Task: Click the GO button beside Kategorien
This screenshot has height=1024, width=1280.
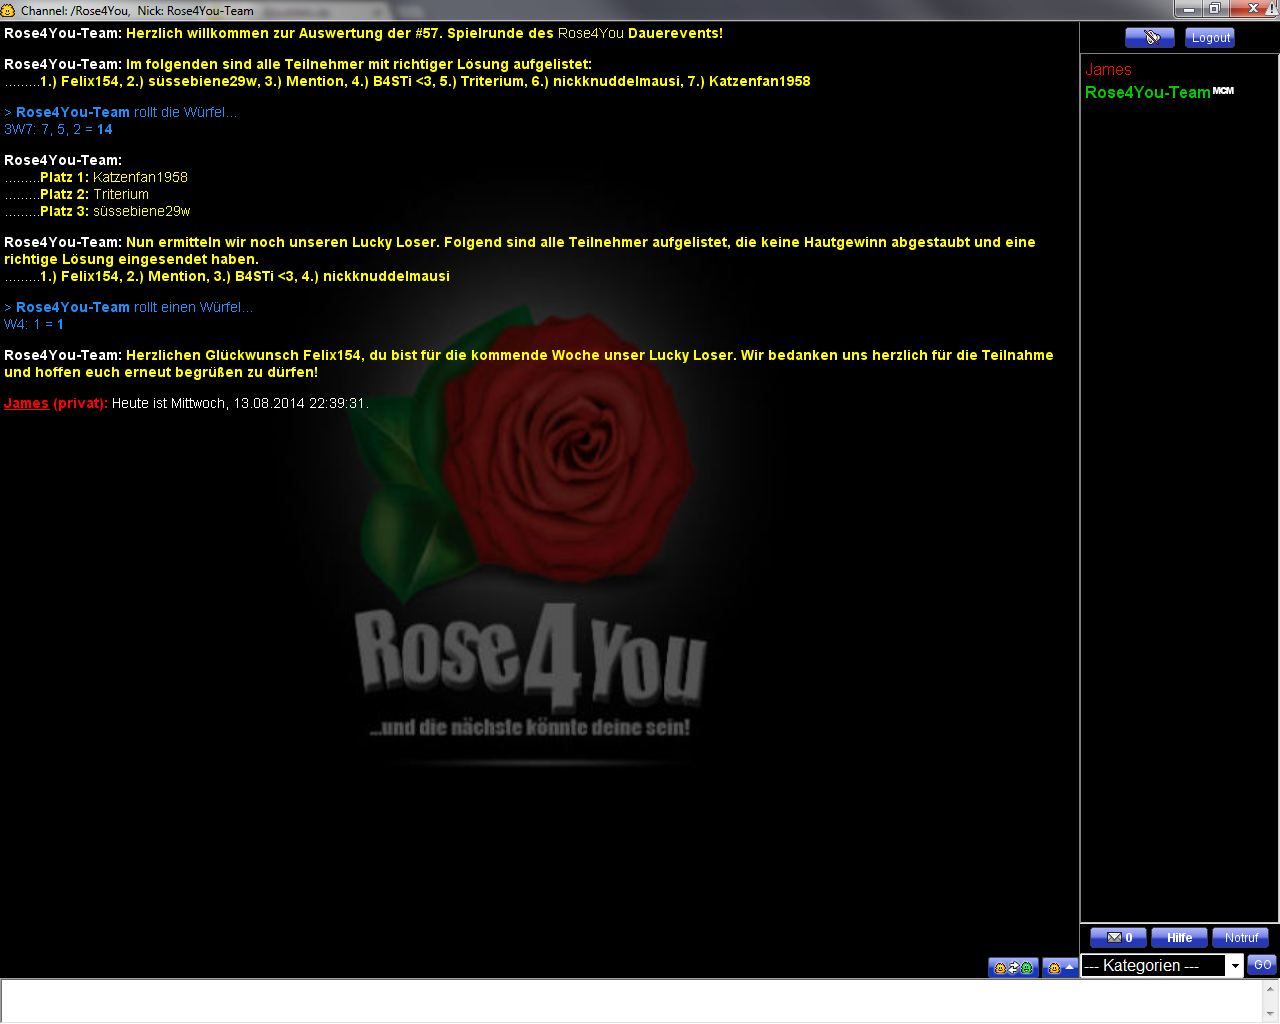Action: pyautogui.click(x=1262, y=965)
